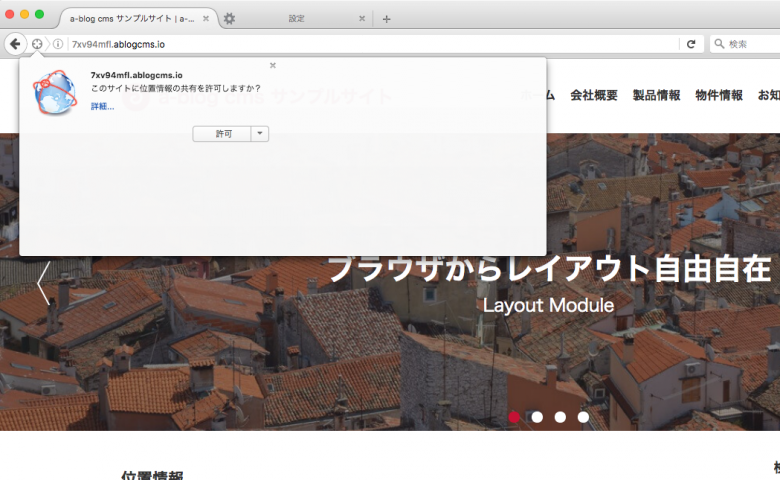Click the gear icon on the 設定 tab
Screen dimensions: 780x480
(229, 18)
